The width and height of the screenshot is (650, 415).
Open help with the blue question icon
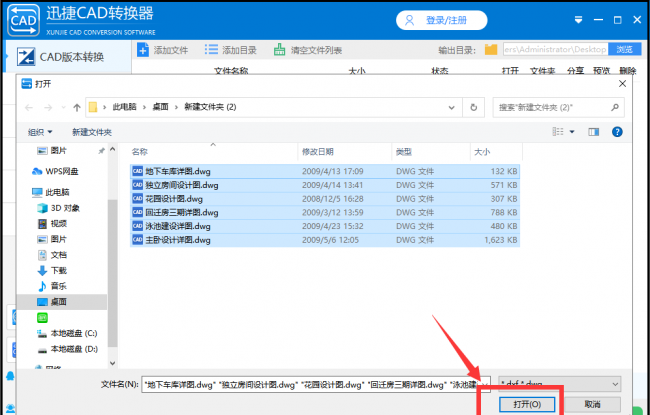(x=617, y=132)
